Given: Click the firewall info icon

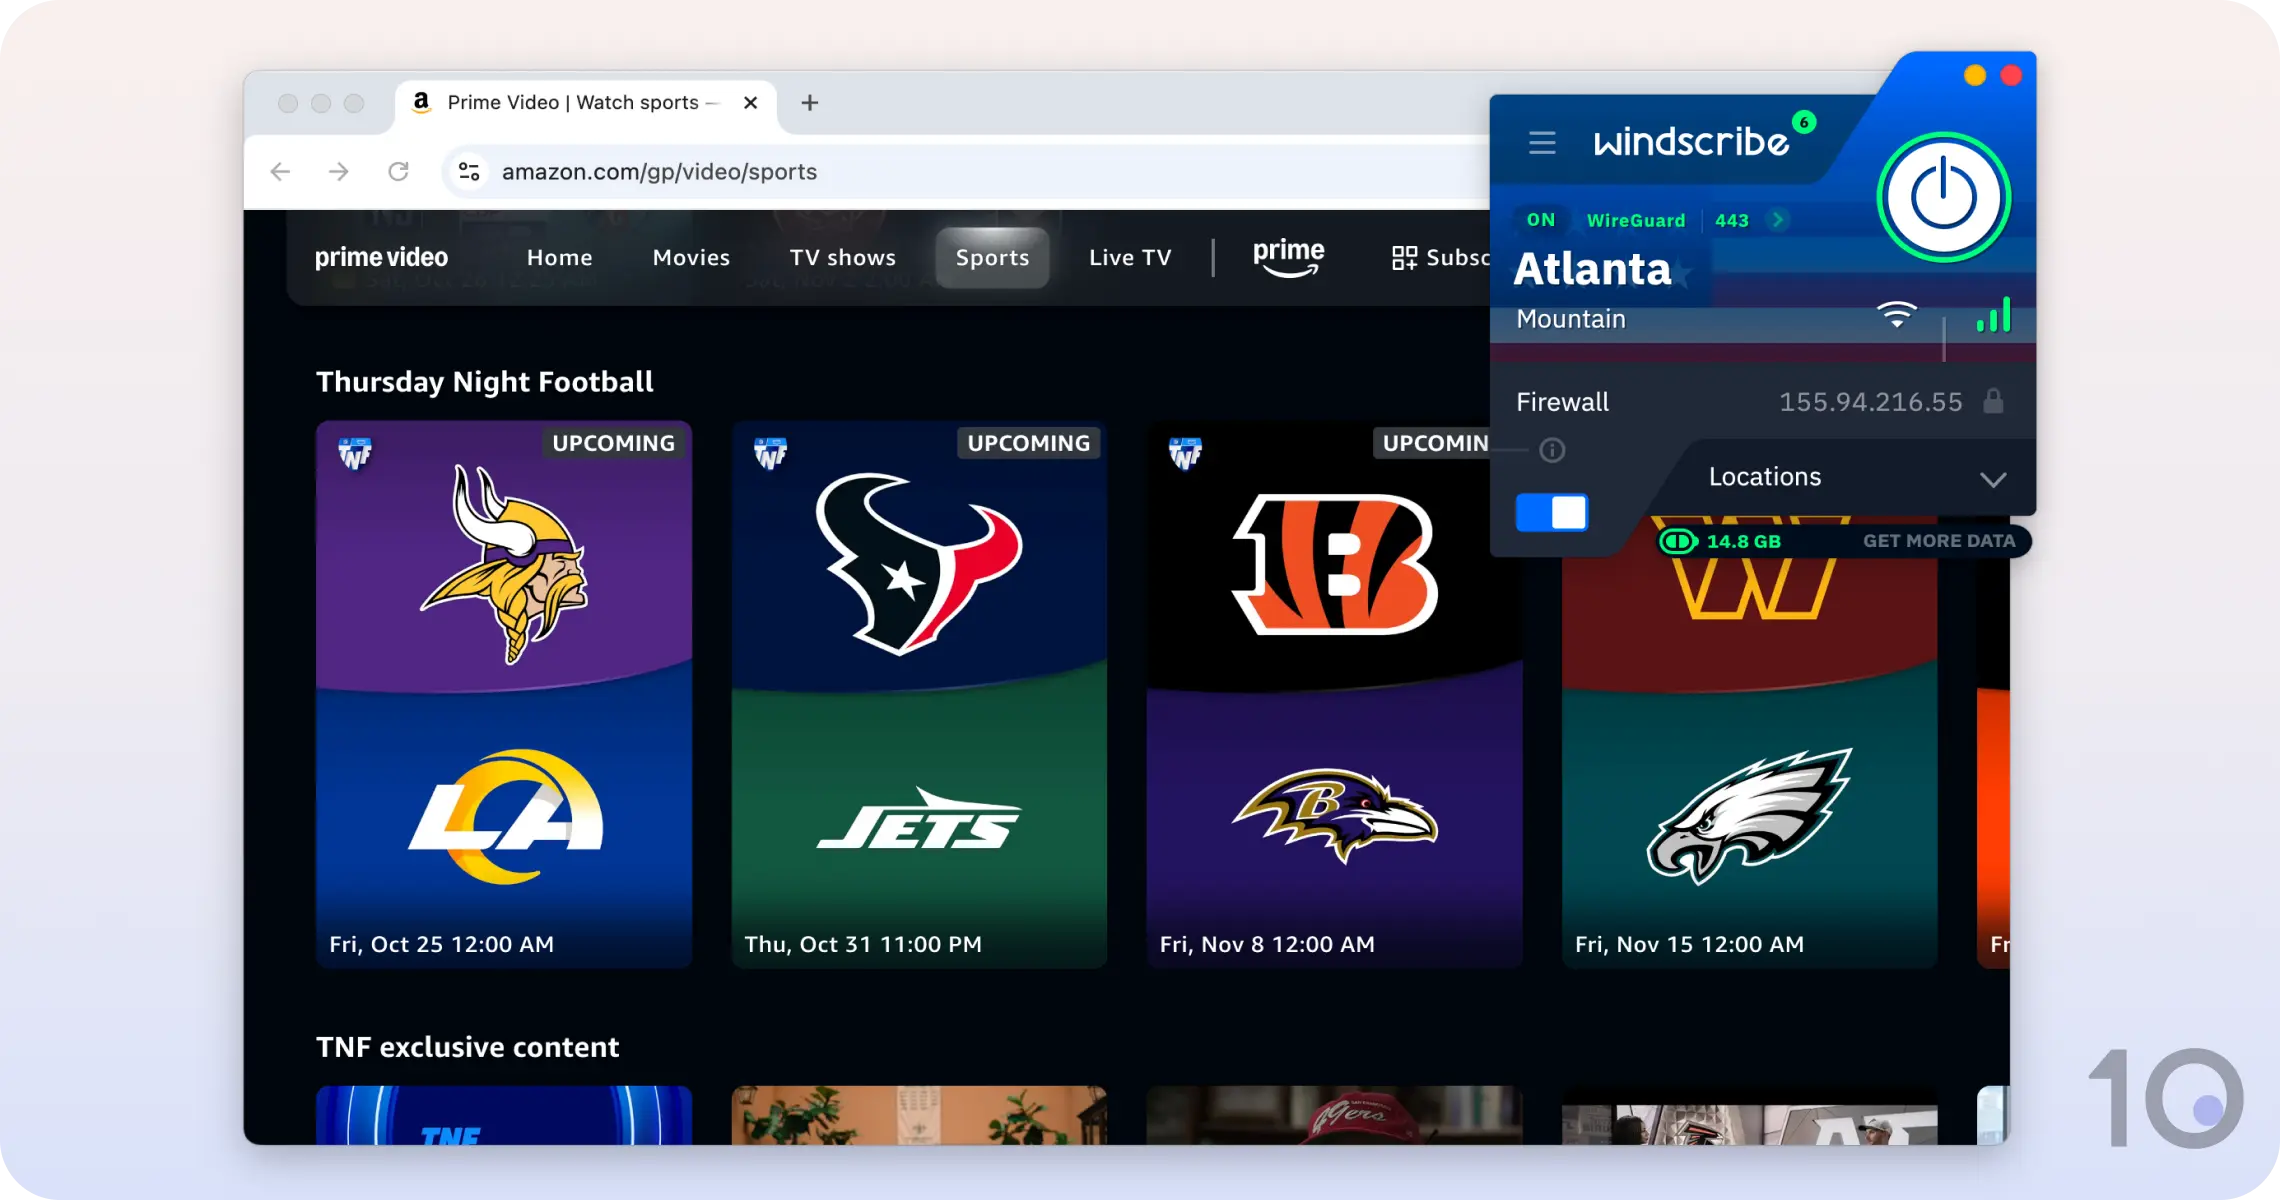Looking at the screenshot, I should click(x=1552, y=451).
